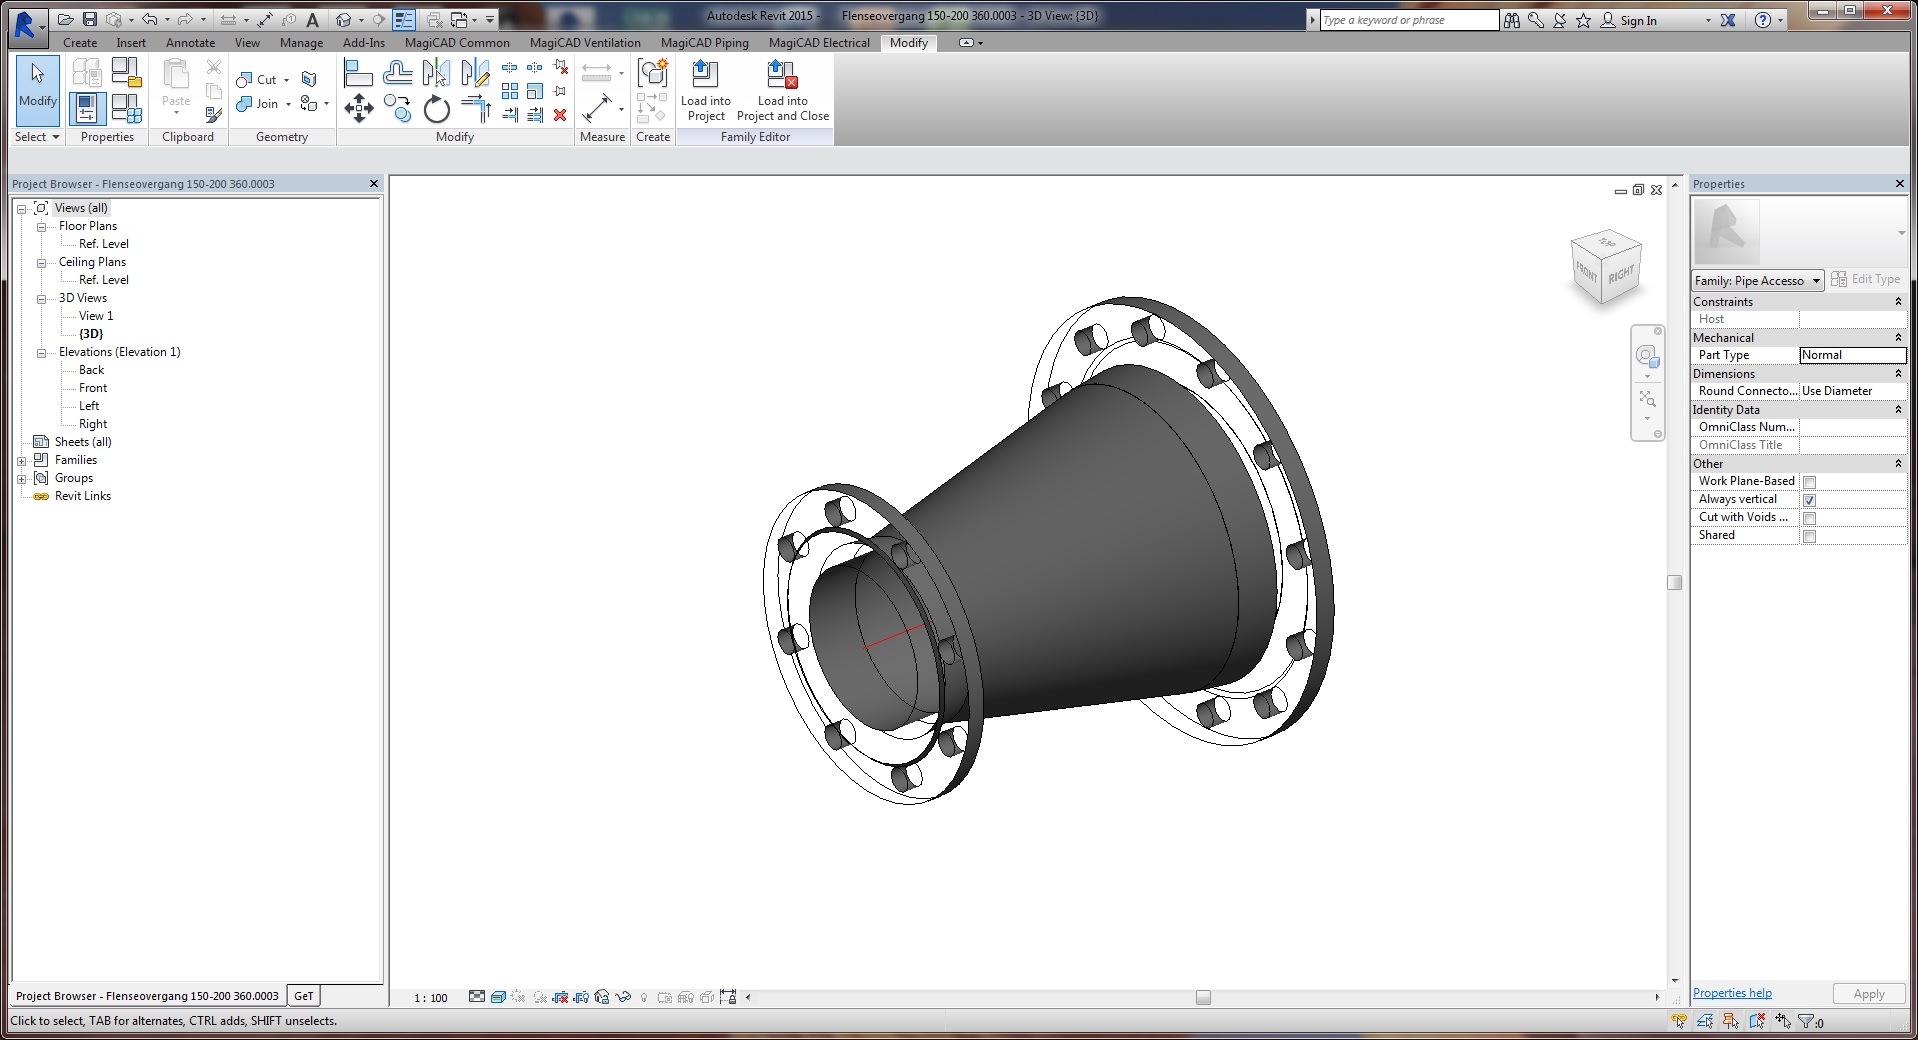
Task: Click the ViewCube in the 3D view
Action: [1607, 267]
